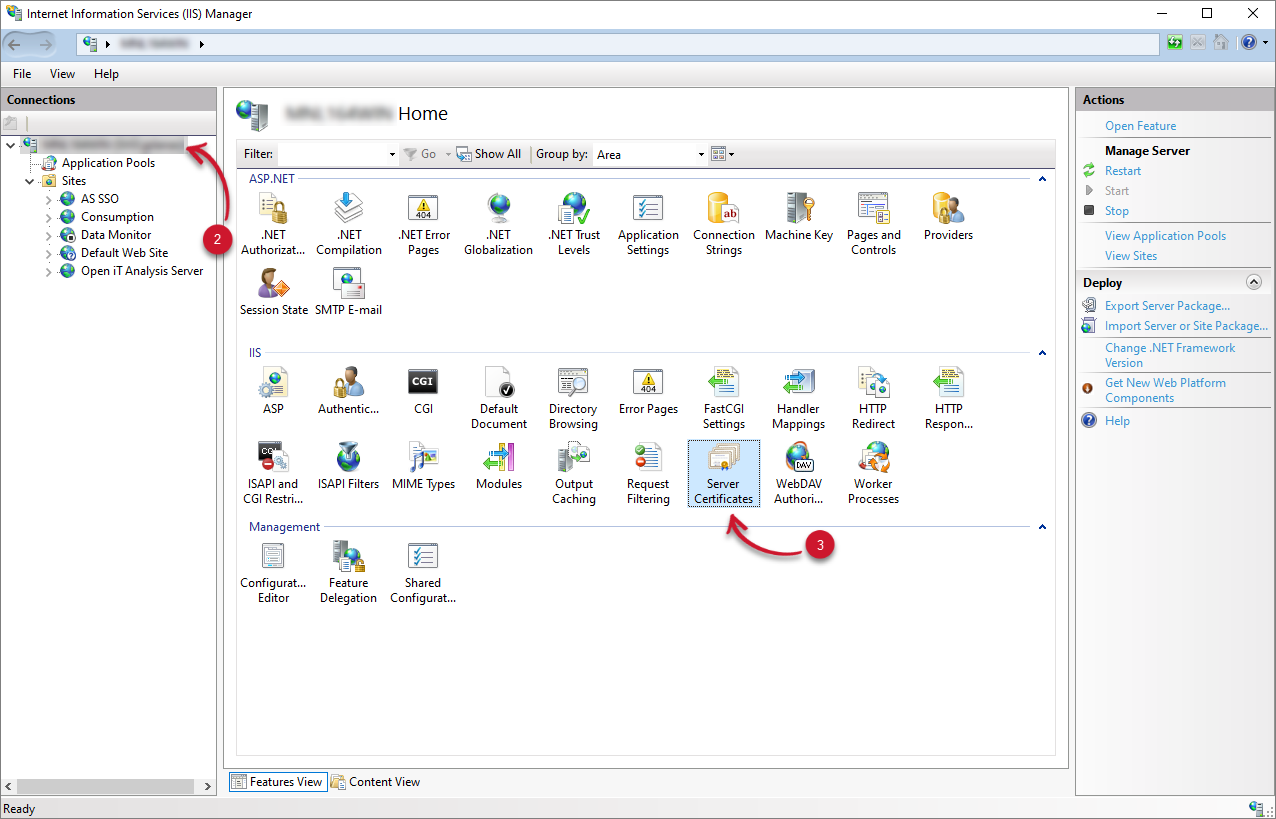Select the Session State feature
This screenshot has width=1276, height=819.
(273, 290)
